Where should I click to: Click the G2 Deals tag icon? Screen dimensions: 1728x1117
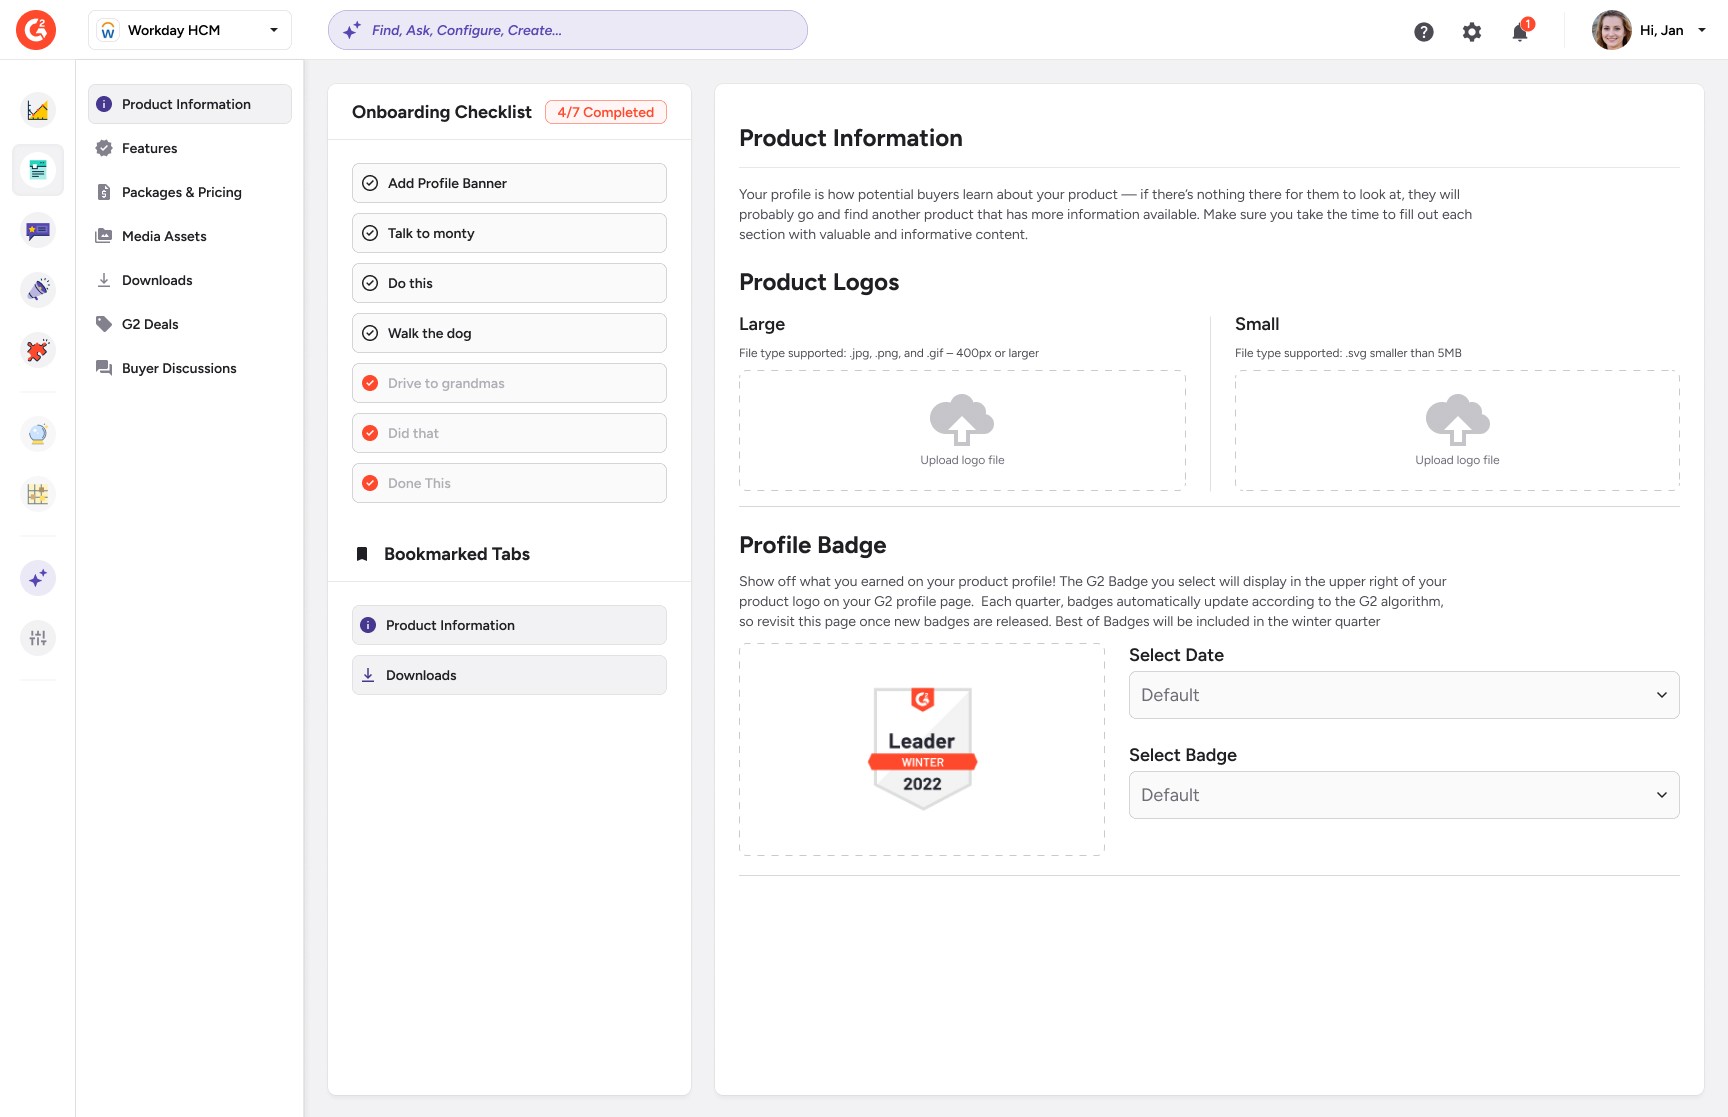(x=104, y=324)
